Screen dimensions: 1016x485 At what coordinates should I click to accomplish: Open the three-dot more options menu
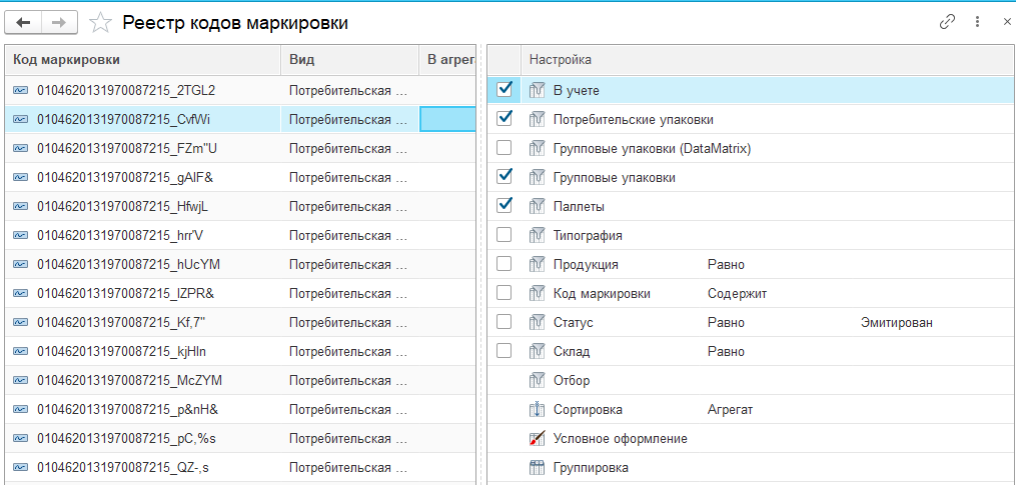coord(977,22)
